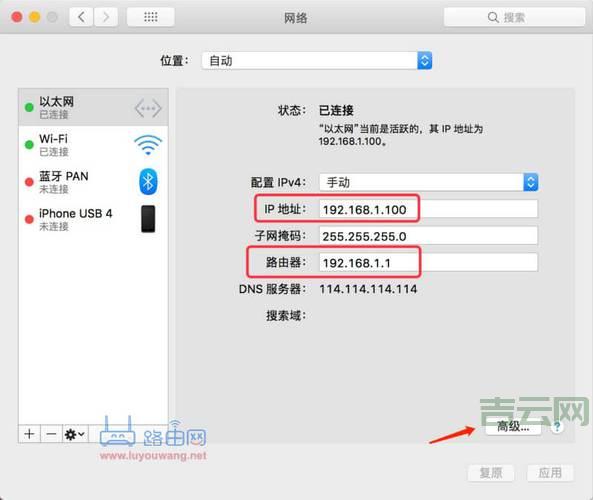Add a network service with plus button
593x500 pixels.
pyautogui.click(x=29, y=433)
